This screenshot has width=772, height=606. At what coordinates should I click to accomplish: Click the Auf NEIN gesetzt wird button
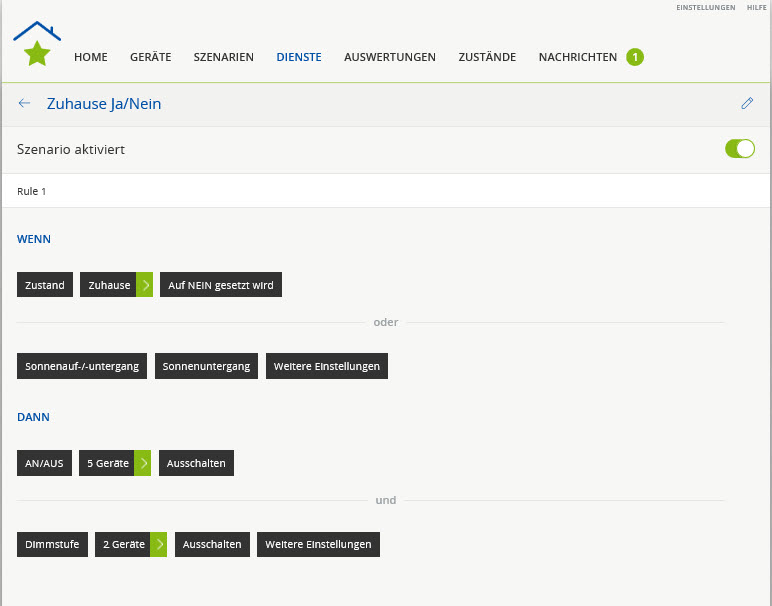pos(220,285)
